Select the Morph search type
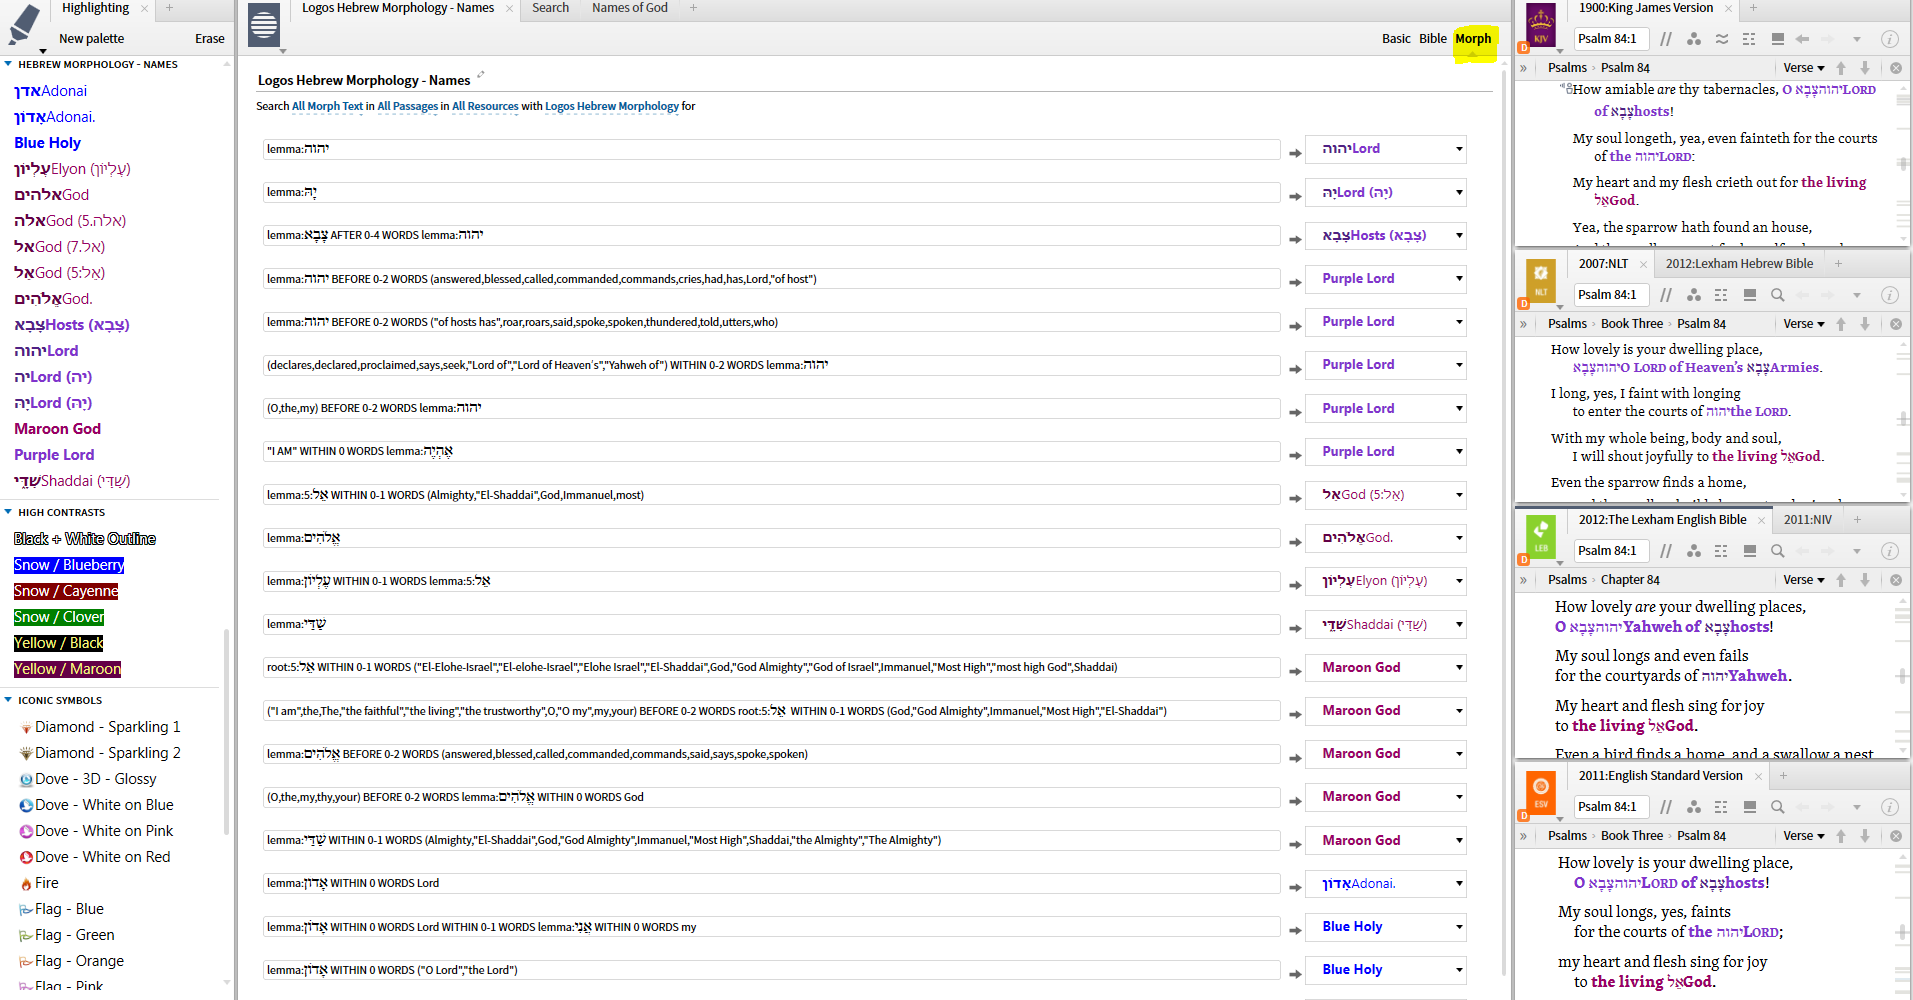Screen dimensions: 1913x1000 [1473, 39]
